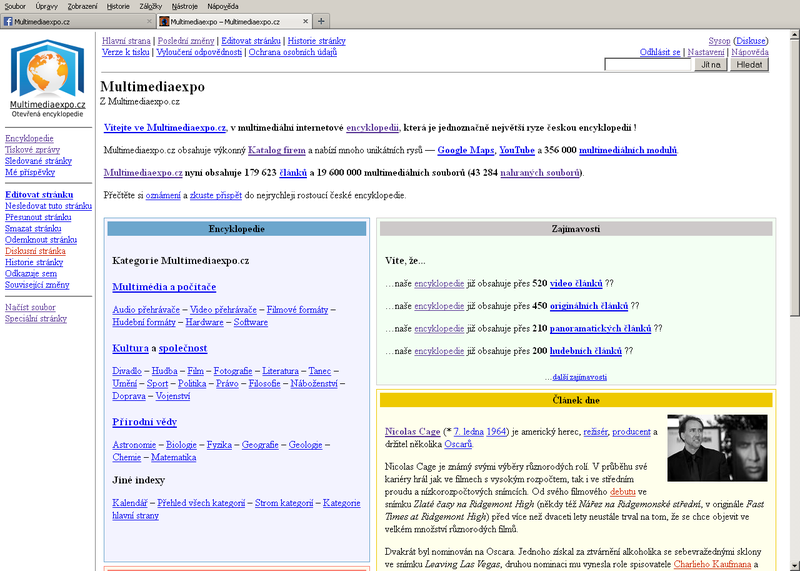Viewport: 800px width, 571px height.
Task: Open Charlieho Kaufmana red link
Action: coord(712,564)
